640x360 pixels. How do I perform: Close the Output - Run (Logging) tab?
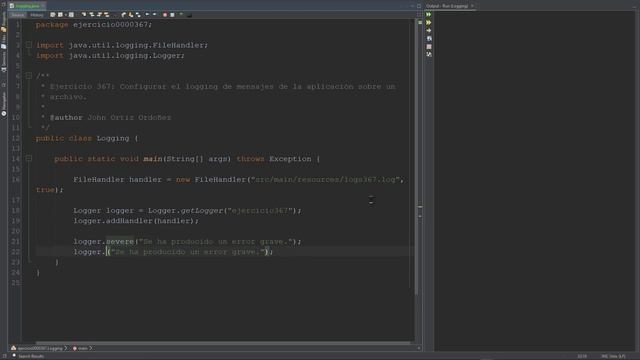[x=472, y=6]
